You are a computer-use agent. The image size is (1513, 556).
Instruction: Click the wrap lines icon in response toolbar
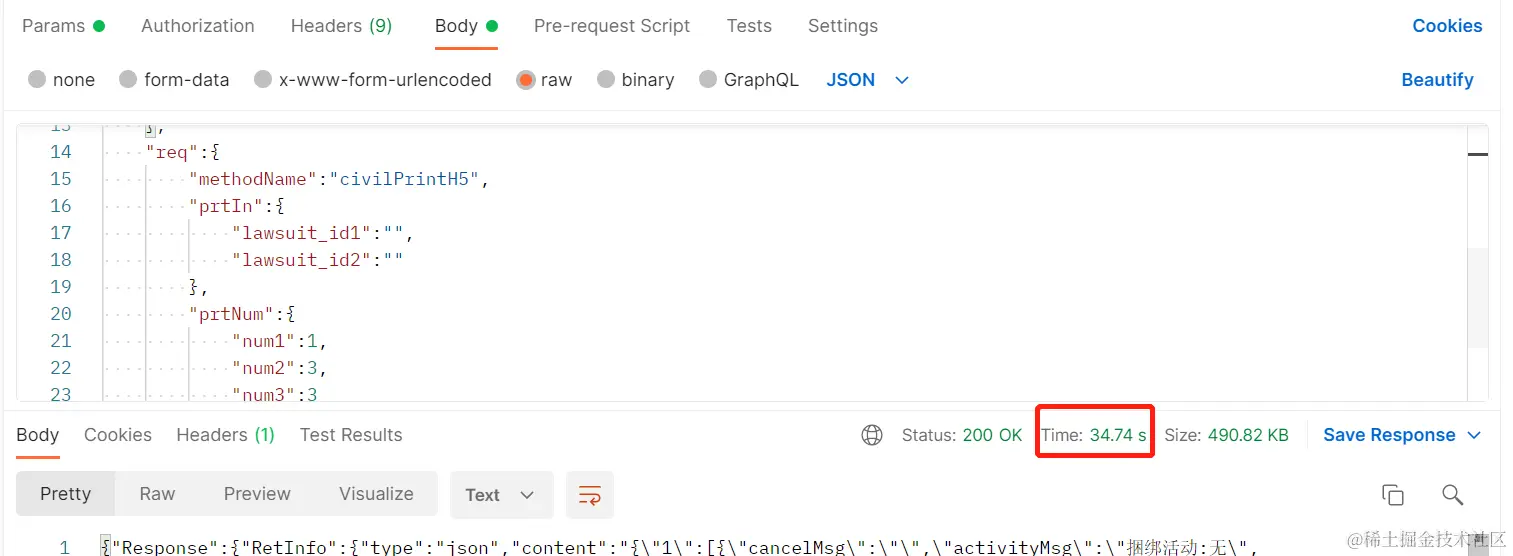pyautogui.click(x=590, y=495)
